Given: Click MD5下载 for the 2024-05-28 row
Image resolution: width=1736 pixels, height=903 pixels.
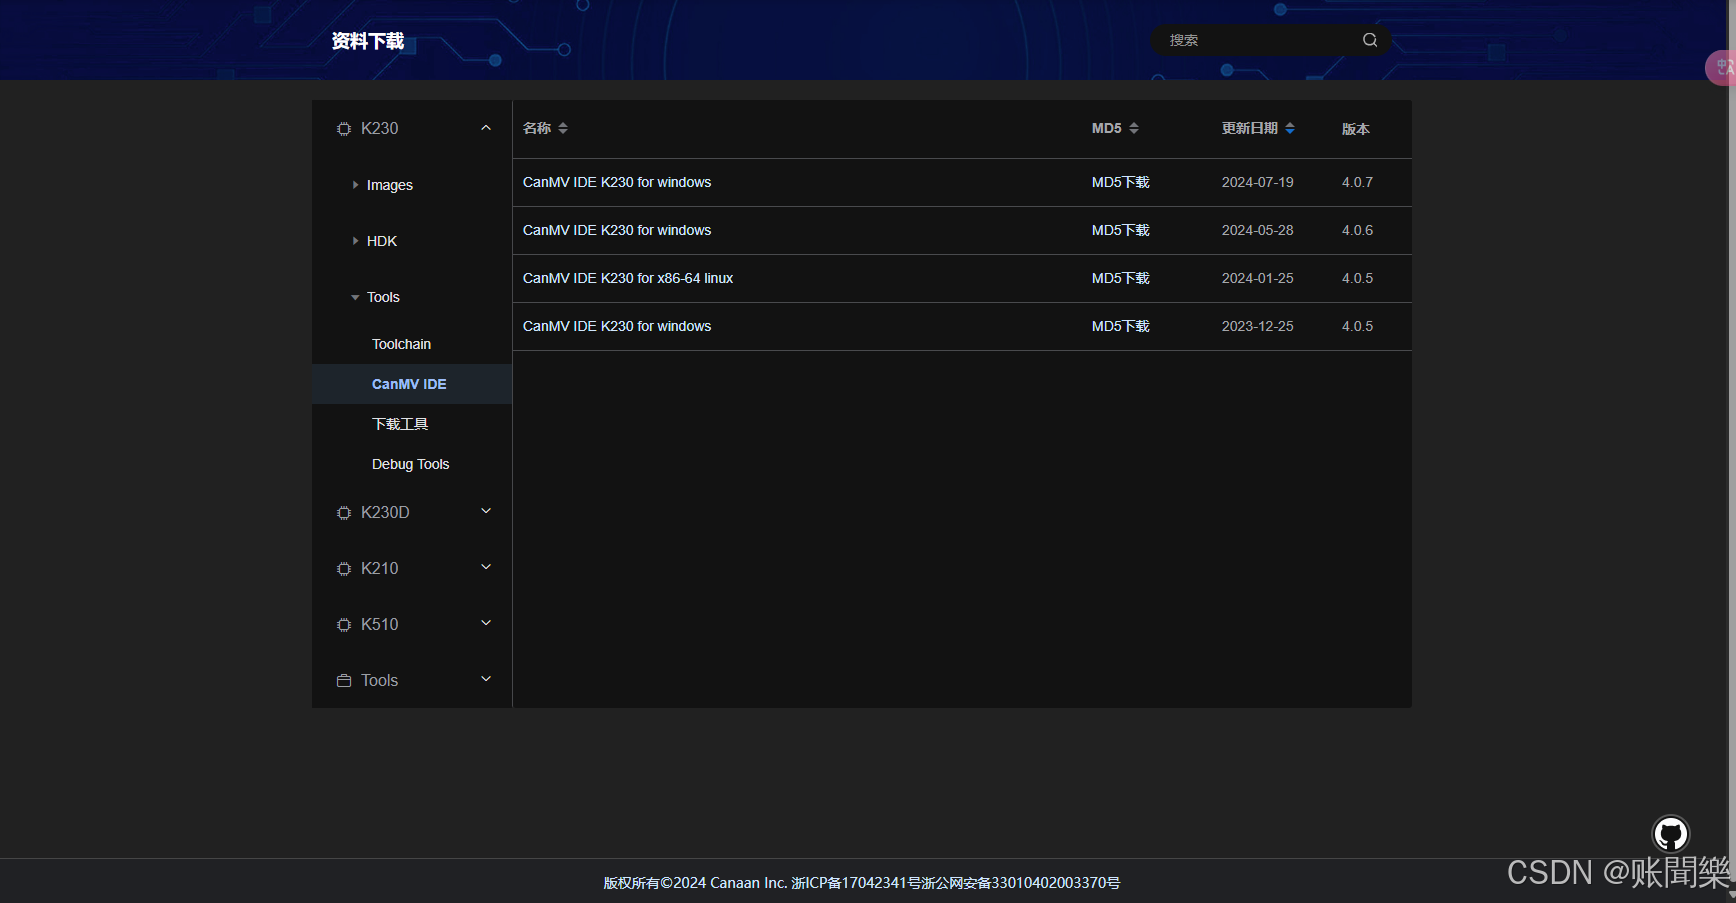Looking at the screenshot, I should (x=1120, y=230).
